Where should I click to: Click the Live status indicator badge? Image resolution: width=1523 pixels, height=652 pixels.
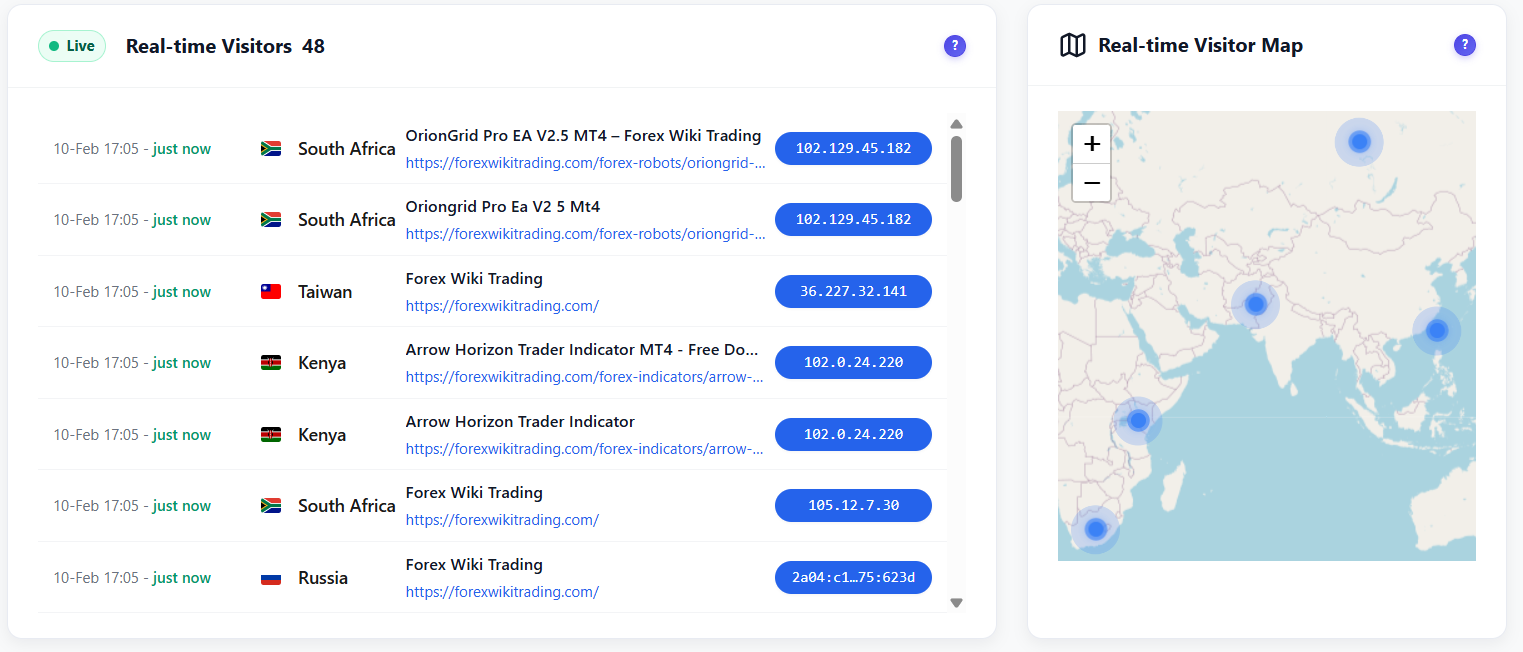(x=71, y=46)
